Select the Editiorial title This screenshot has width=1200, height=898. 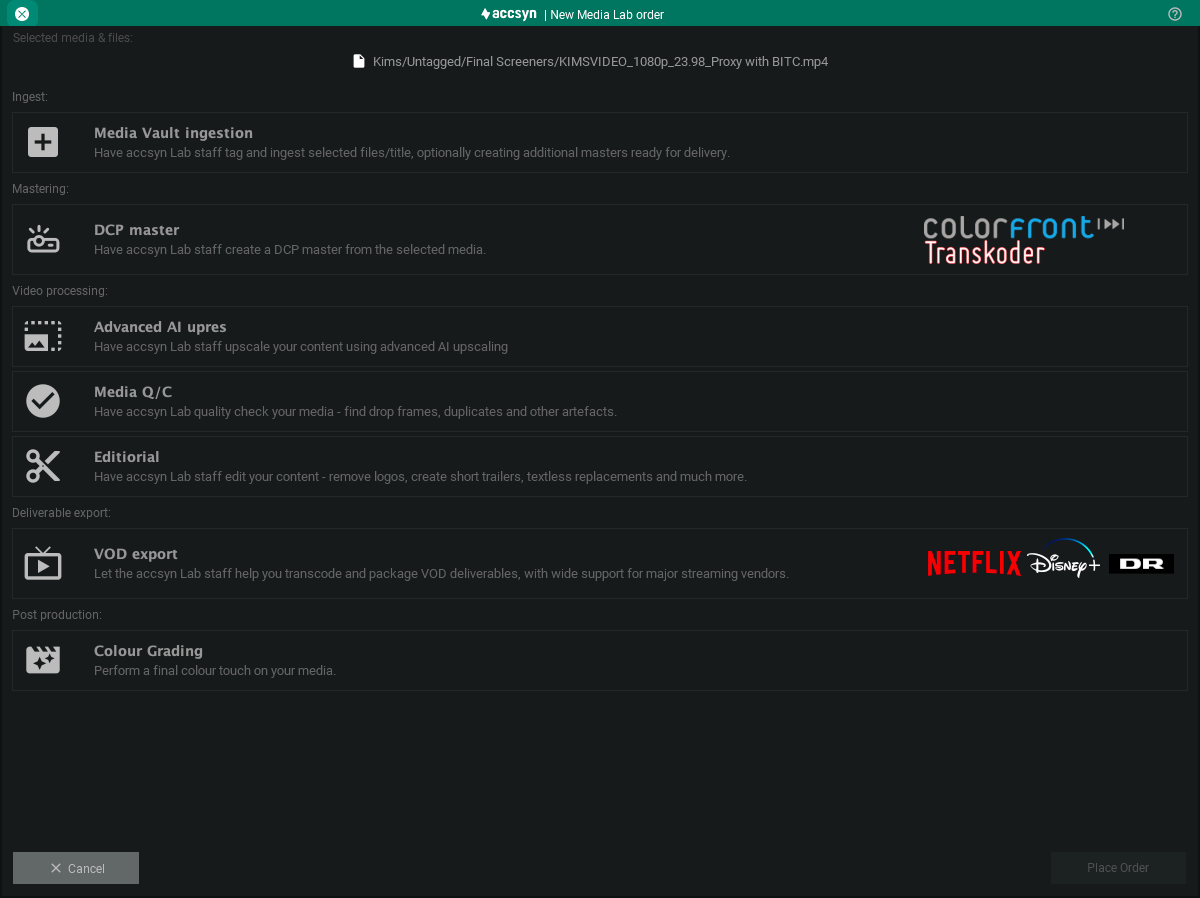coord(127,457)
